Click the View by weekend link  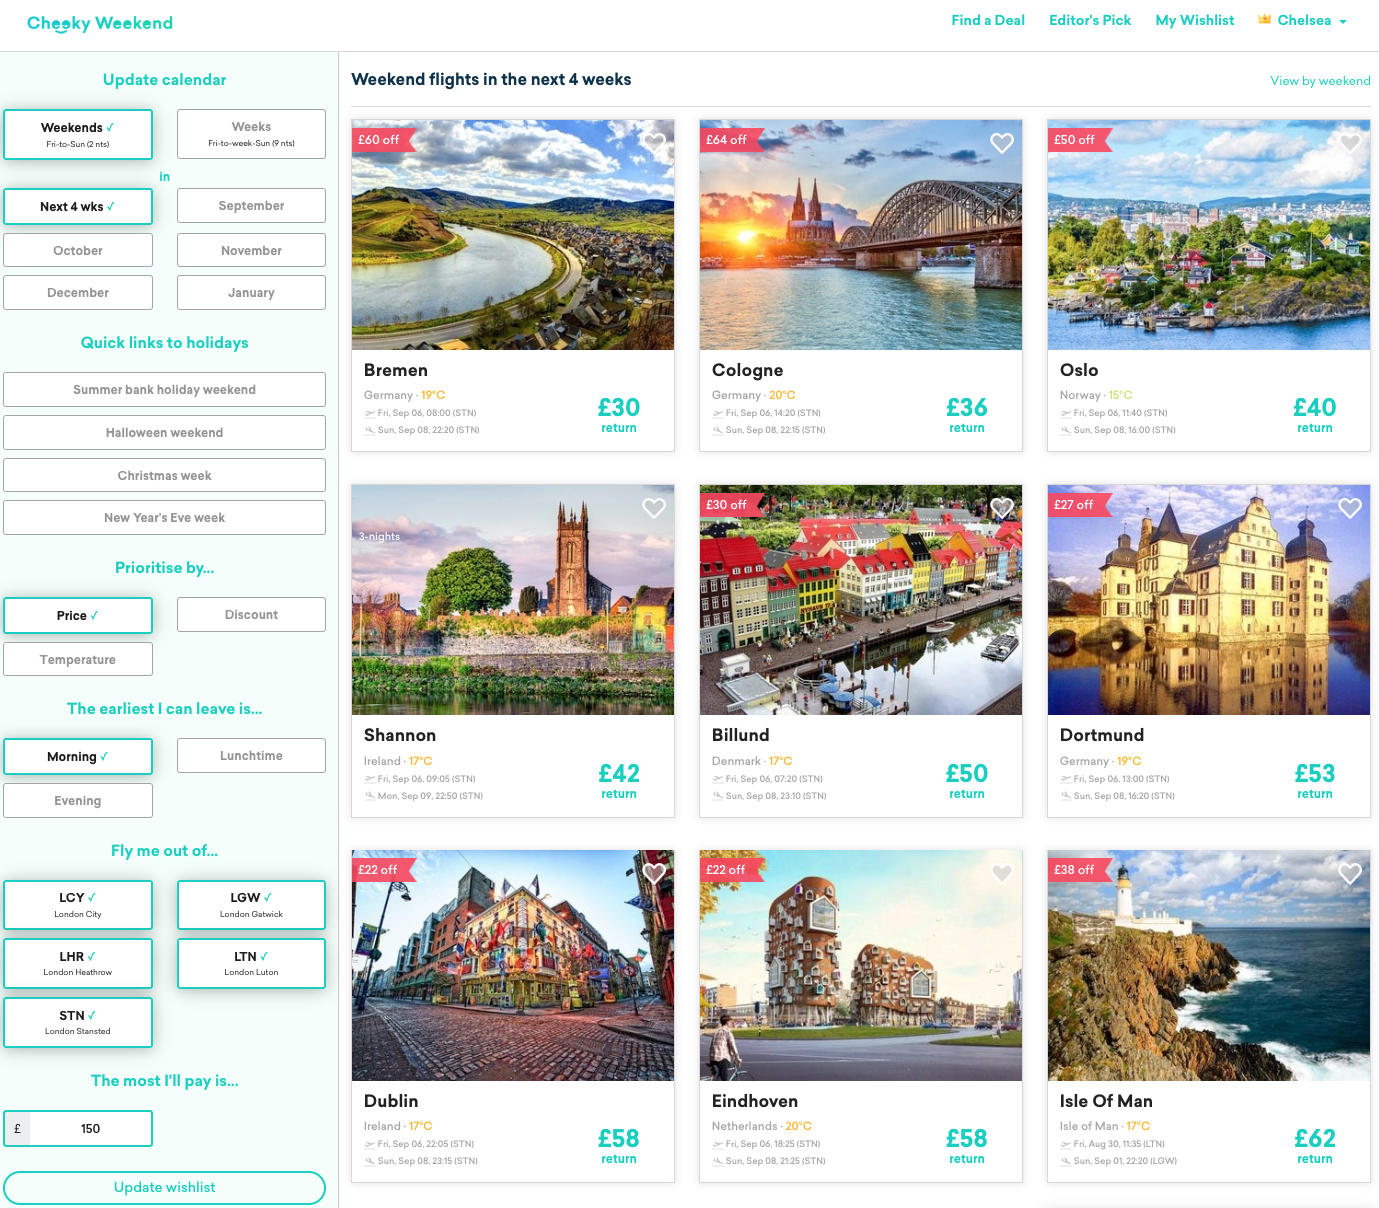pyautogui.click(x=1319, y=81)
